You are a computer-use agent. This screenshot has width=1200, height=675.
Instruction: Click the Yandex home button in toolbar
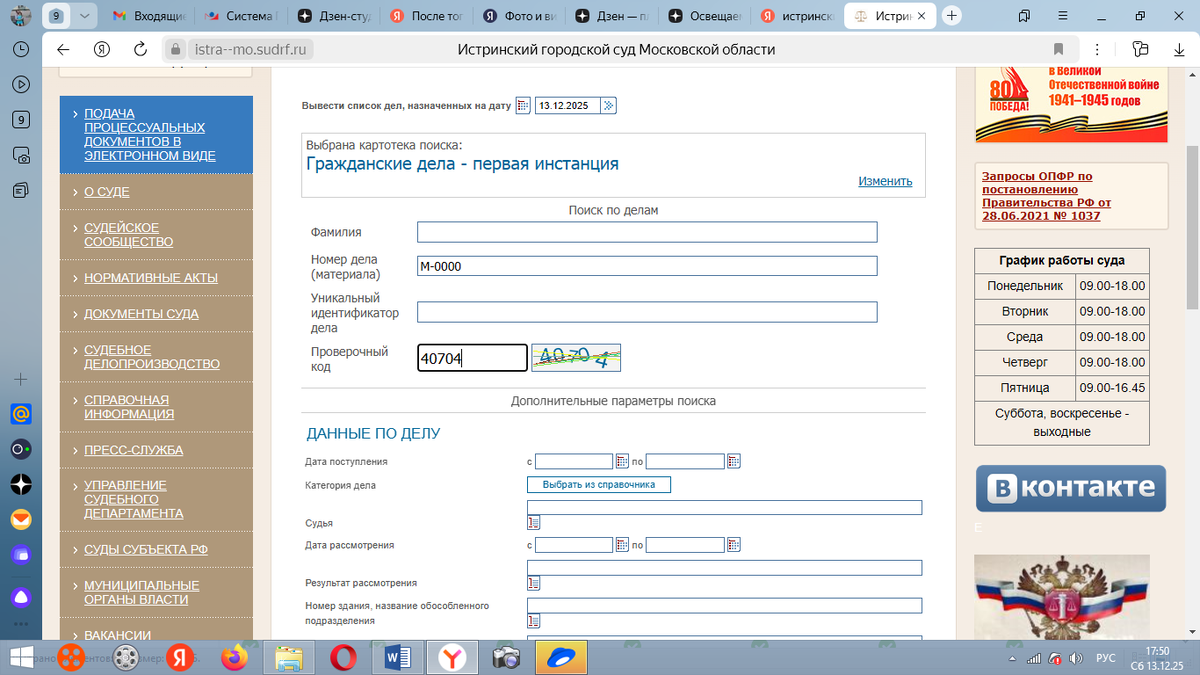[101, 49]
